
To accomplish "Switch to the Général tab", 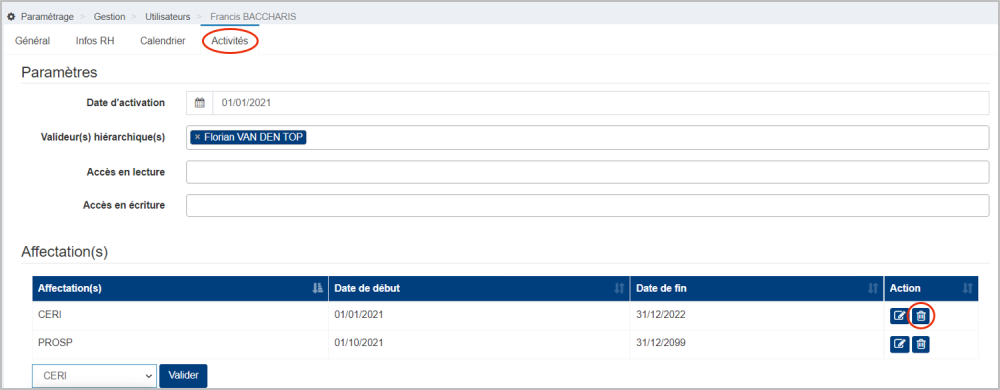I will (x=33, y=41).
